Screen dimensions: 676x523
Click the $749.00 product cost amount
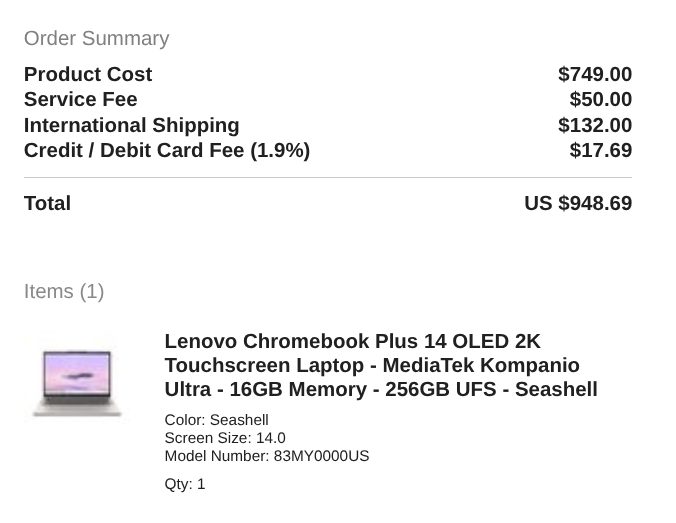(x=595, y=74)
